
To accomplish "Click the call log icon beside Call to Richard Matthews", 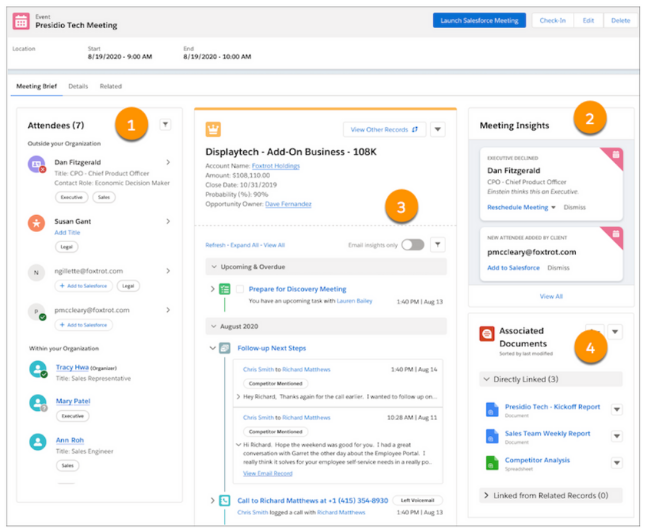I will [224, 501].
